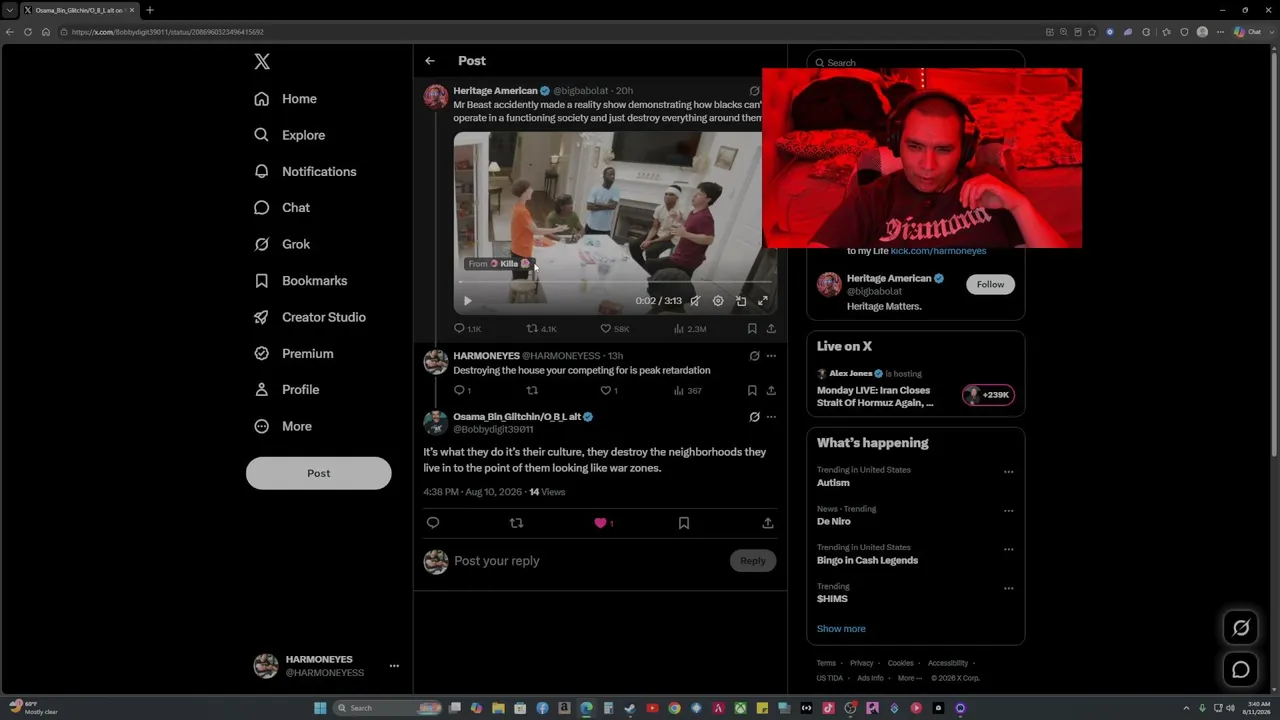
Task: Toggle like on the HARMONEYES reply
Action: coord(605,390)
